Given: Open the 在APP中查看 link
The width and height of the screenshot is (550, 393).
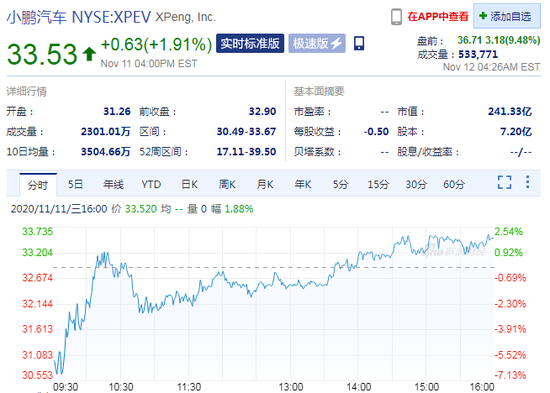Looking at the screenshot, I should tap(438, 16).
